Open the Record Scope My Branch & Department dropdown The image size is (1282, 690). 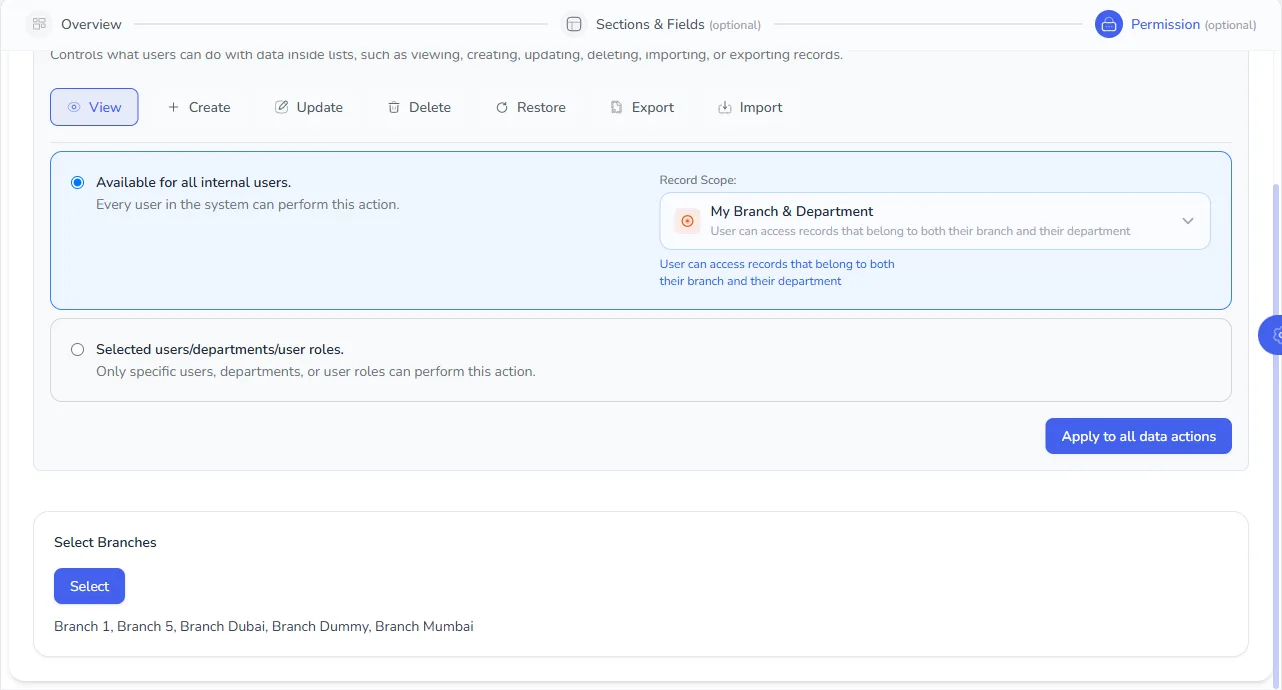(935, 221)
